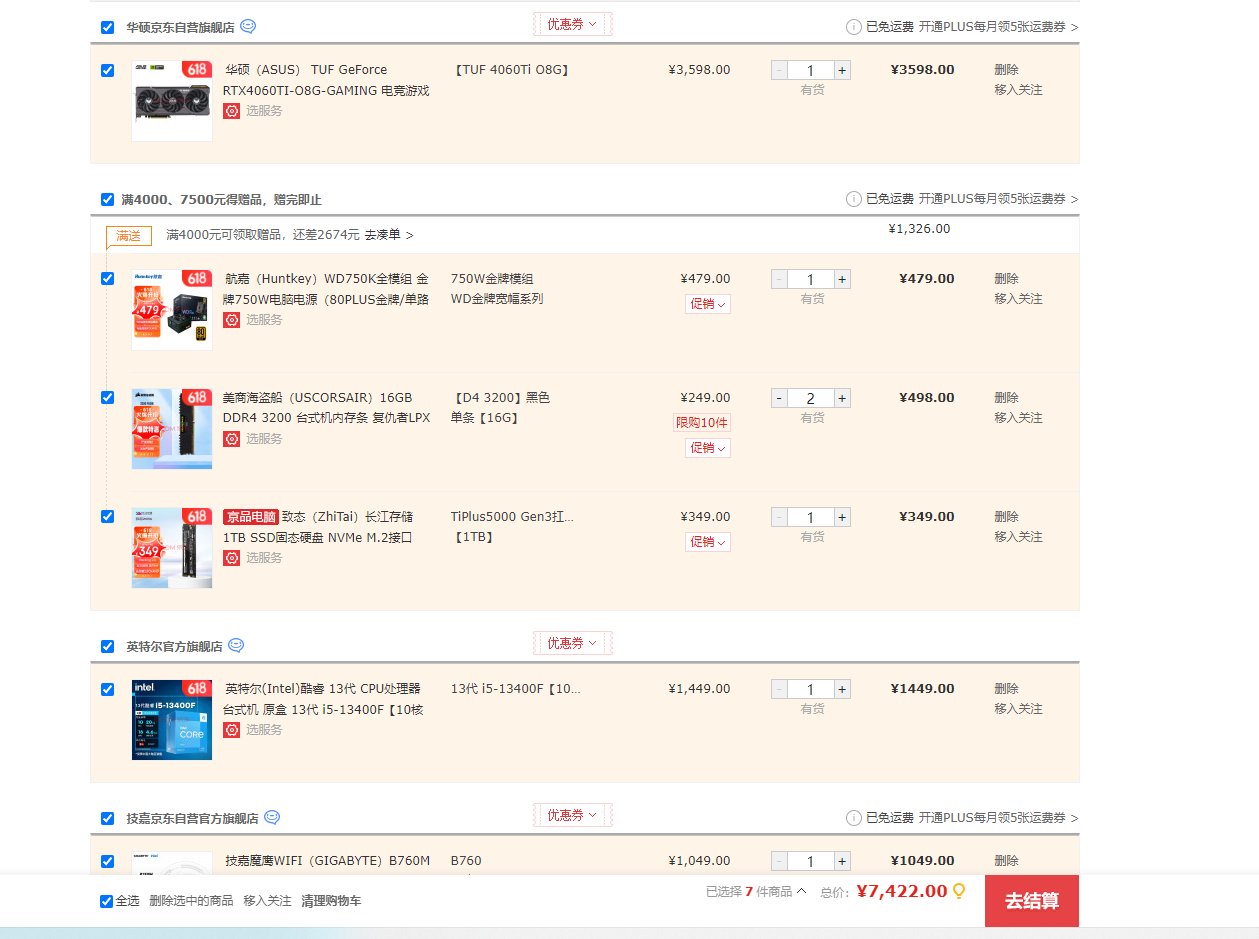1259x939 pixels.
Task: Increase quantity of Huntkey WD750K power supply
Action: (x=842, y=279)
